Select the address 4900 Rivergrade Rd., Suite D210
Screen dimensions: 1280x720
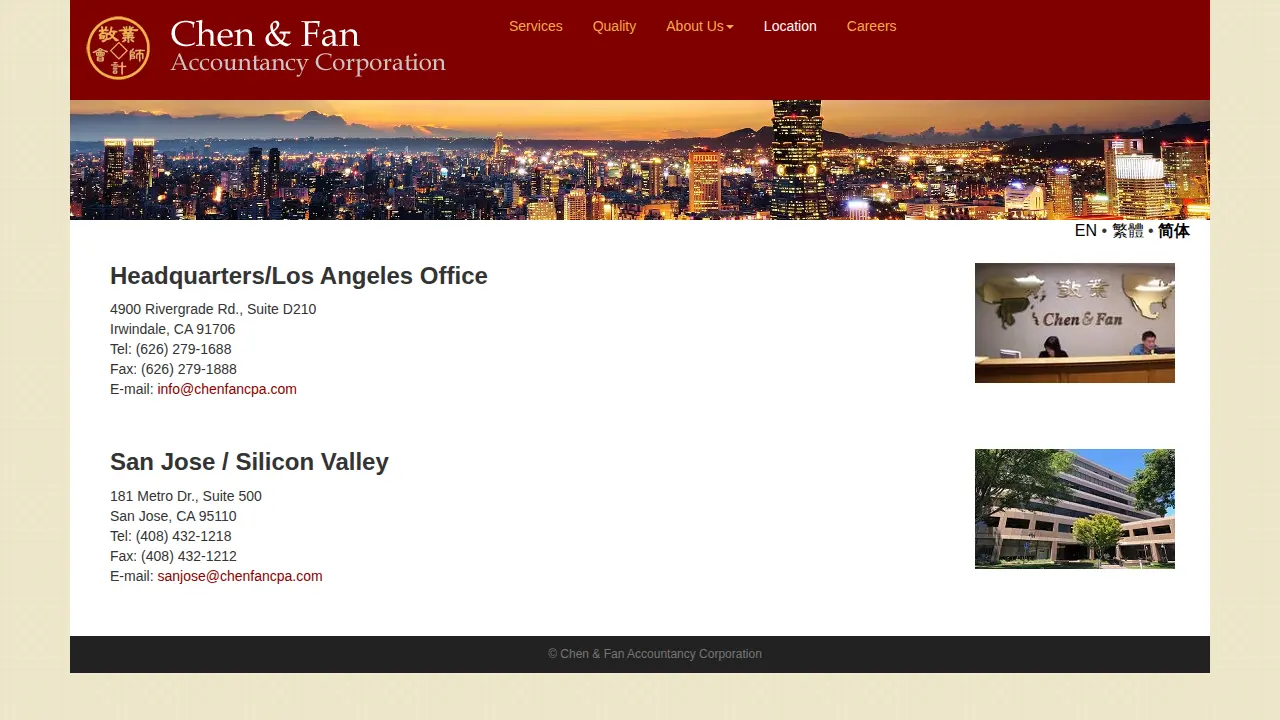pyautogui.click(x=213, y=309)
